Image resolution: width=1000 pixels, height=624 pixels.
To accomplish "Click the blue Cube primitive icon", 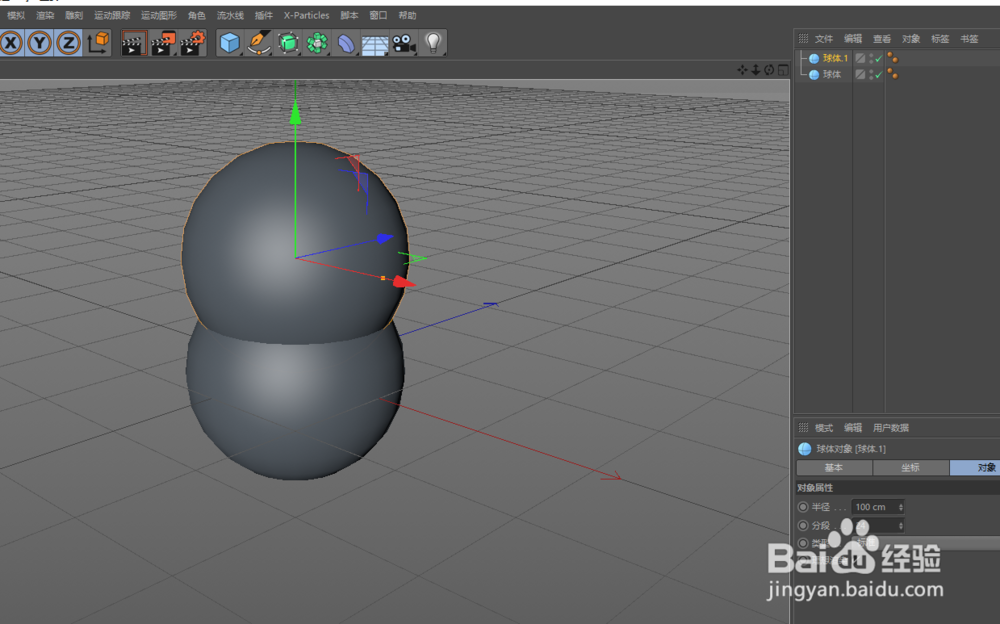I will tap(230, 43).
